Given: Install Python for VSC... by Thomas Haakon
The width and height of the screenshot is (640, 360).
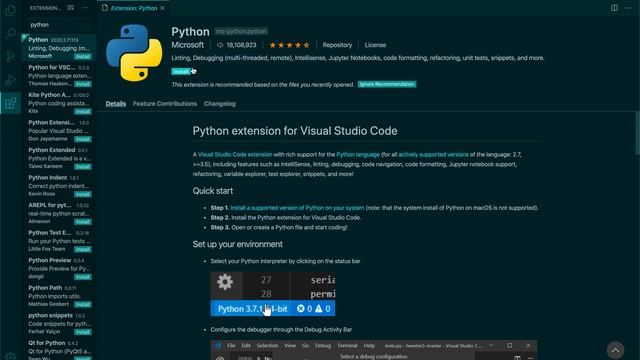Looking at the screenshot, I should coord(83,84).
